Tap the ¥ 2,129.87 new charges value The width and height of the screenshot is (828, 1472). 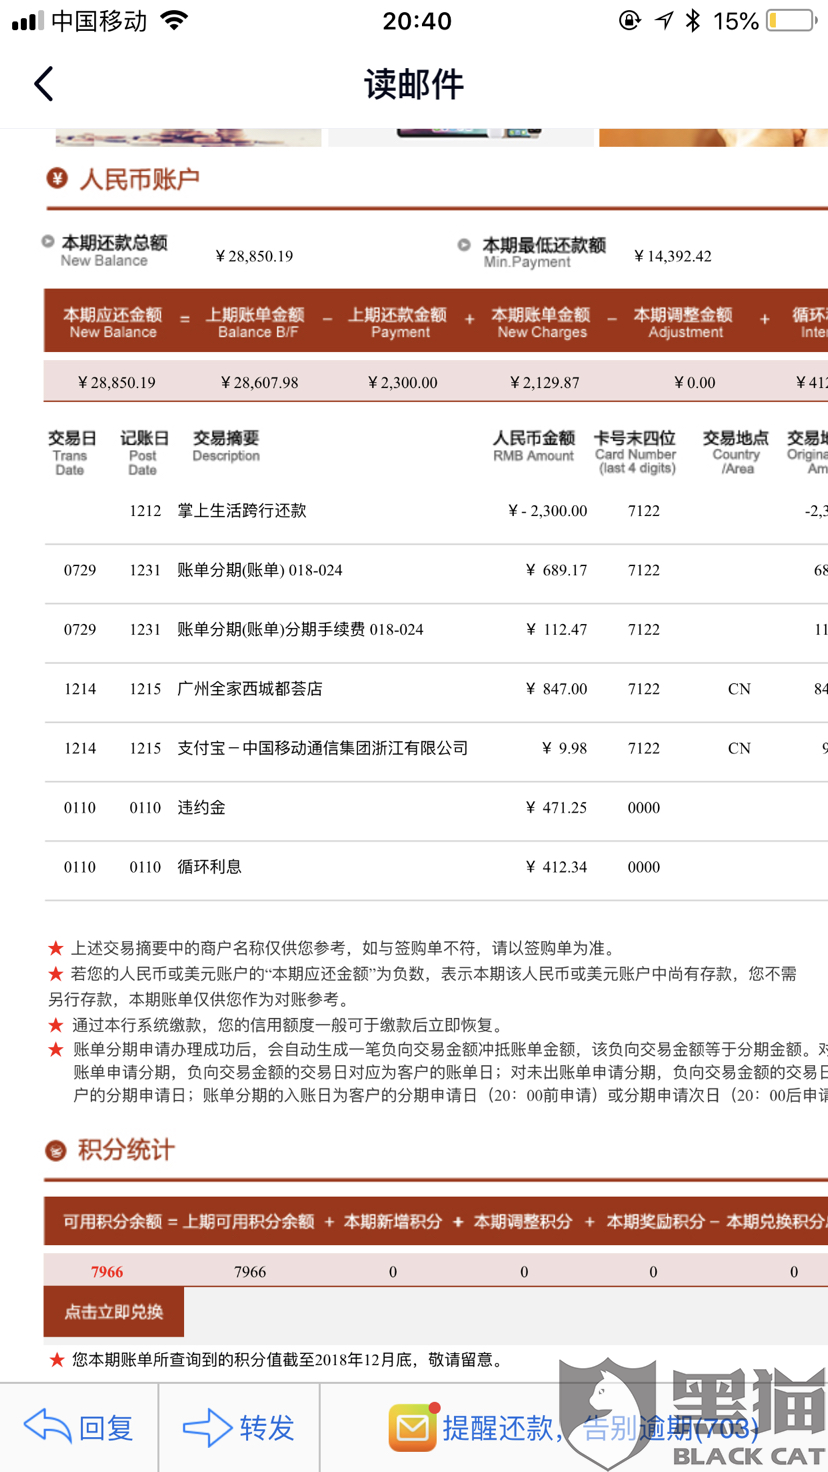(544, 383)
